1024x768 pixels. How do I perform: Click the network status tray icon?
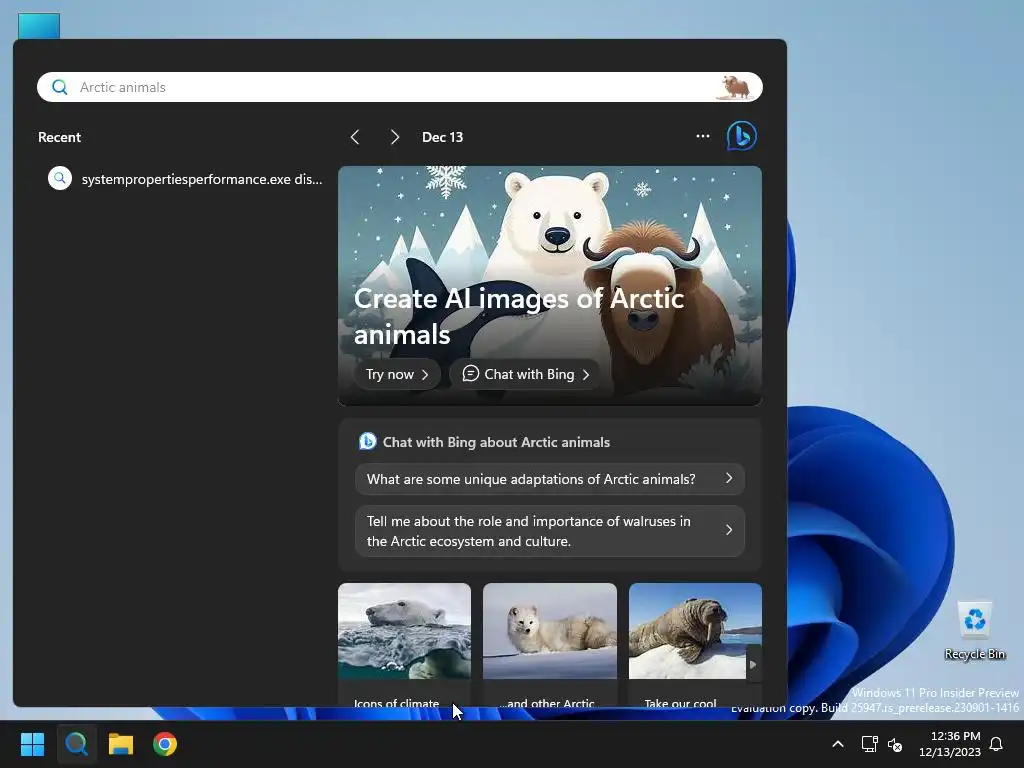coord(869,744)
